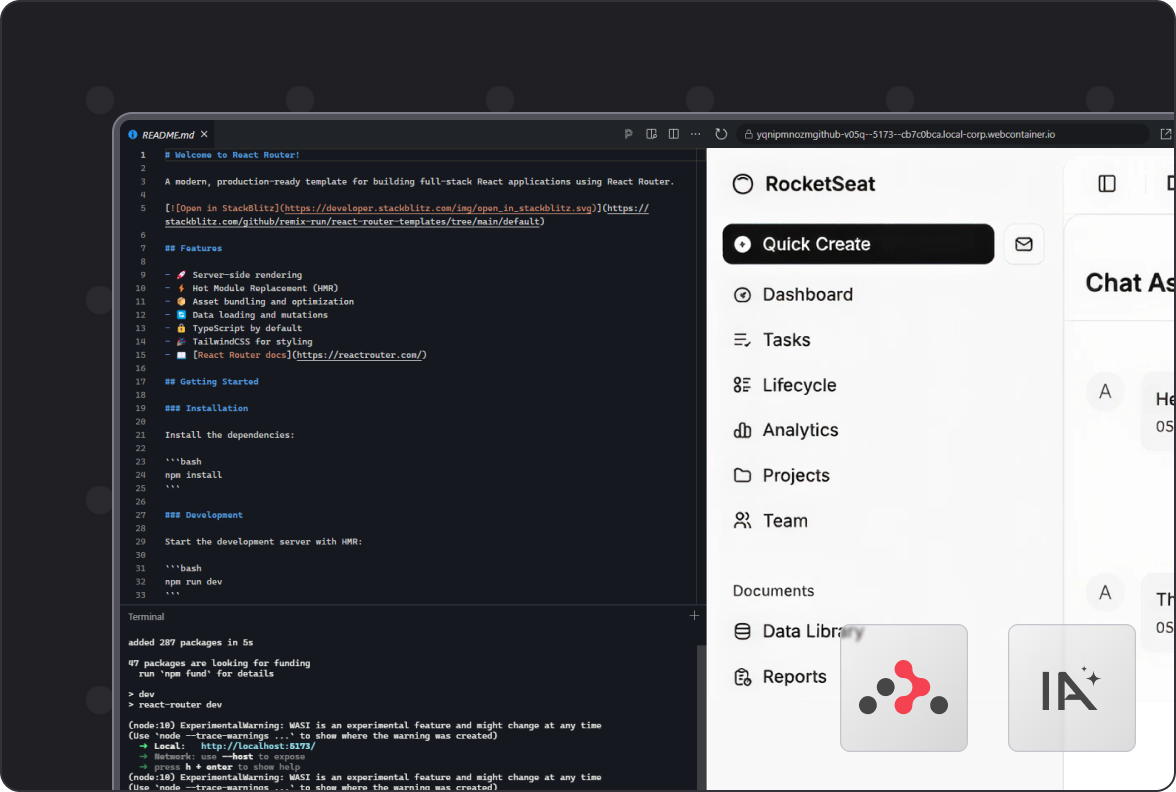Click the Lifecycle list icon
Screen dimensions: 1176x792
pyautogui.click(x=742, y=385)
